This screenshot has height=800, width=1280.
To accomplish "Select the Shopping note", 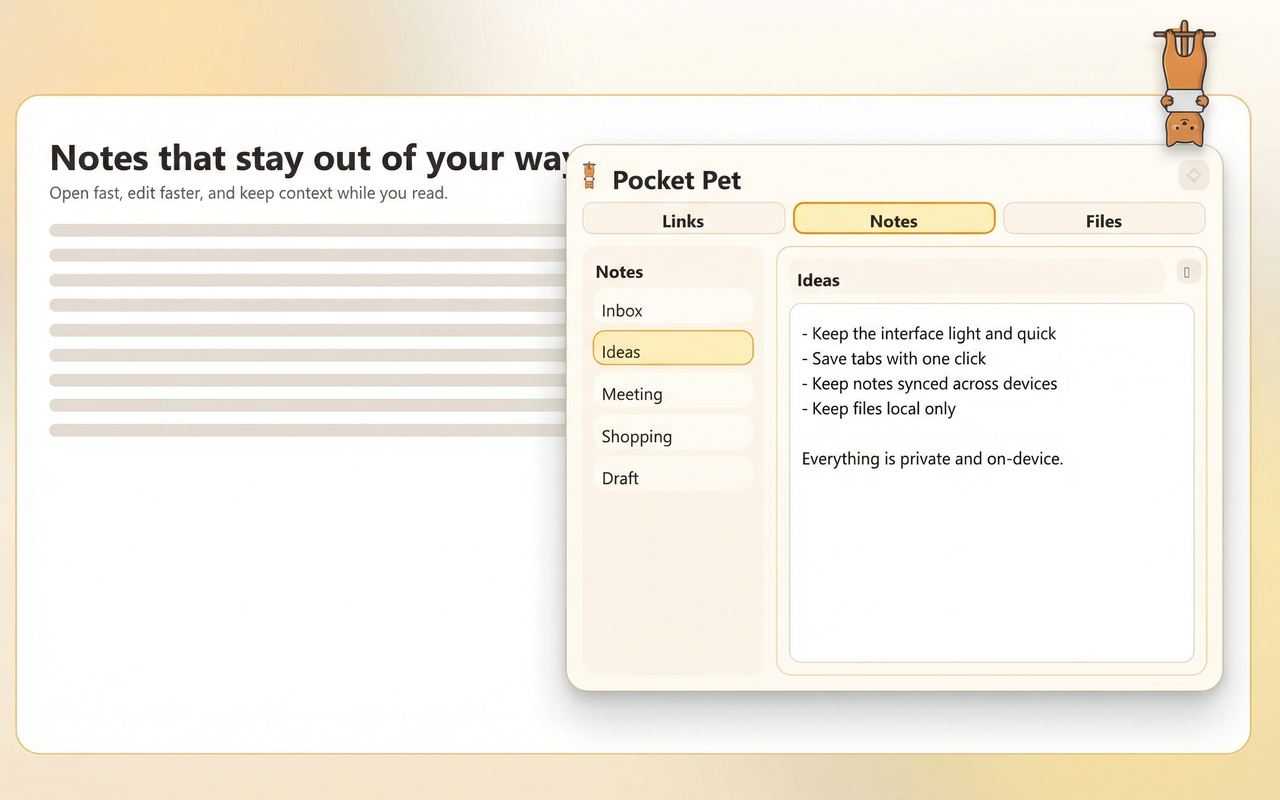I will [x=673, y=435].
